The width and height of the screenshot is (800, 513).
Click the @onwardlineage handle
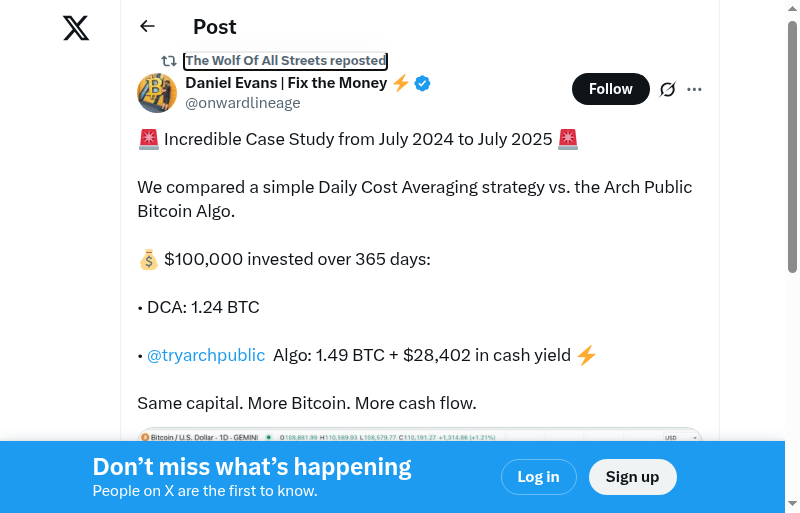click(x=243, y=103)
